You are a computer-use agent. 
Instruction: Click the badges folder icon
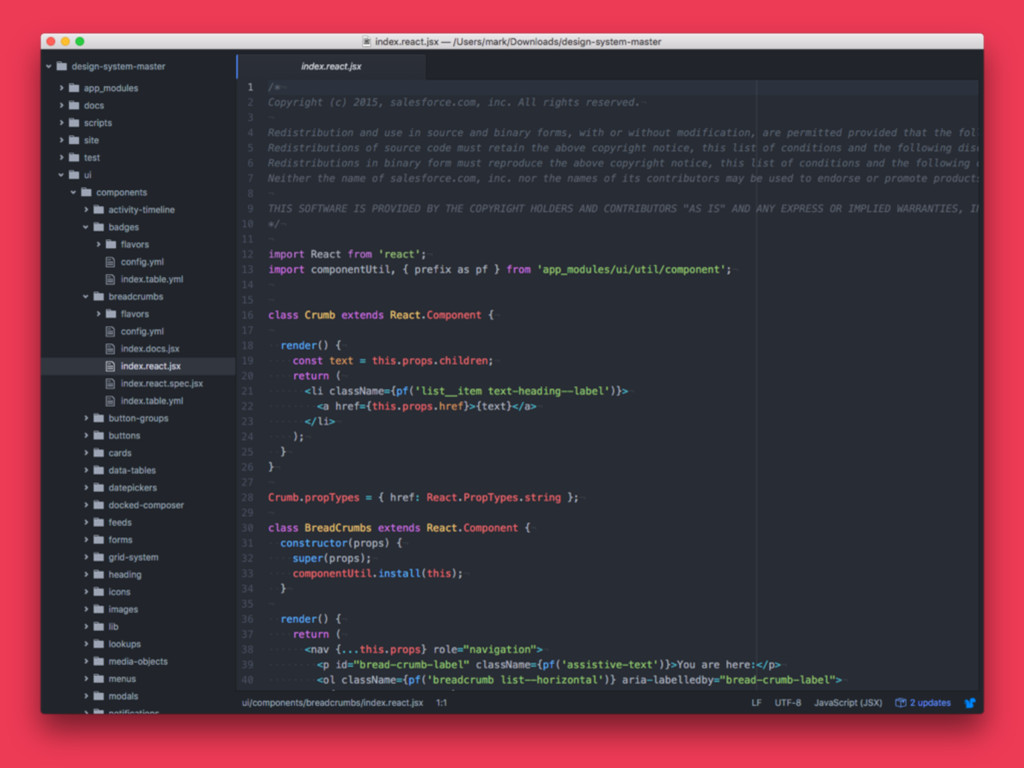tap(99, 227)
